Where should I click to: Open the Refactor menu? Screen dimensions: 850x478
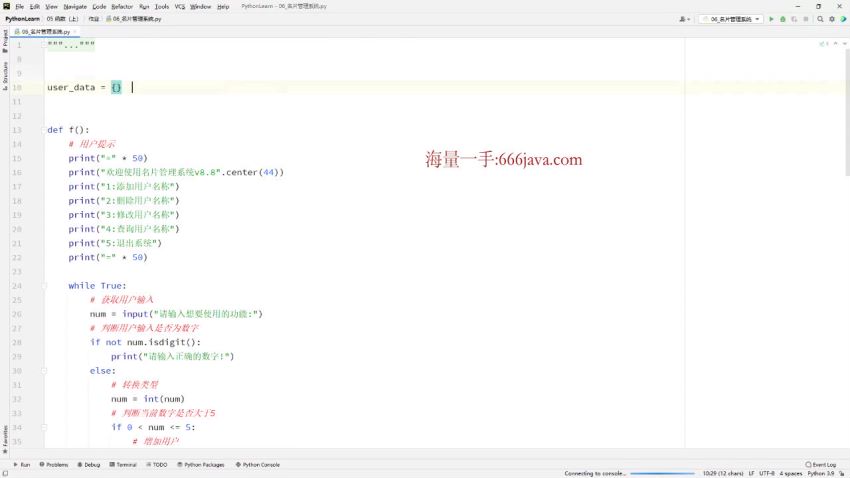(122, 6)
